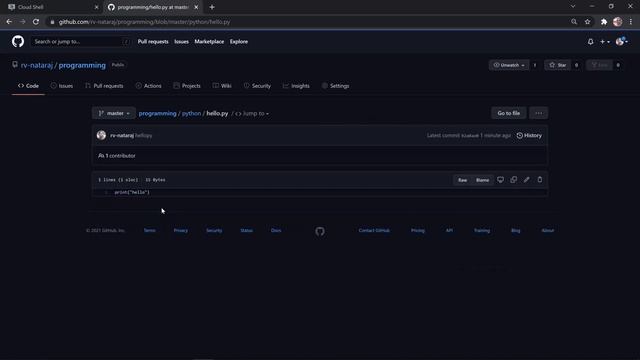Image resolution: width=640 pixels, height=360 pixels.
Task: Star the repository
Action: pos(558,65)
